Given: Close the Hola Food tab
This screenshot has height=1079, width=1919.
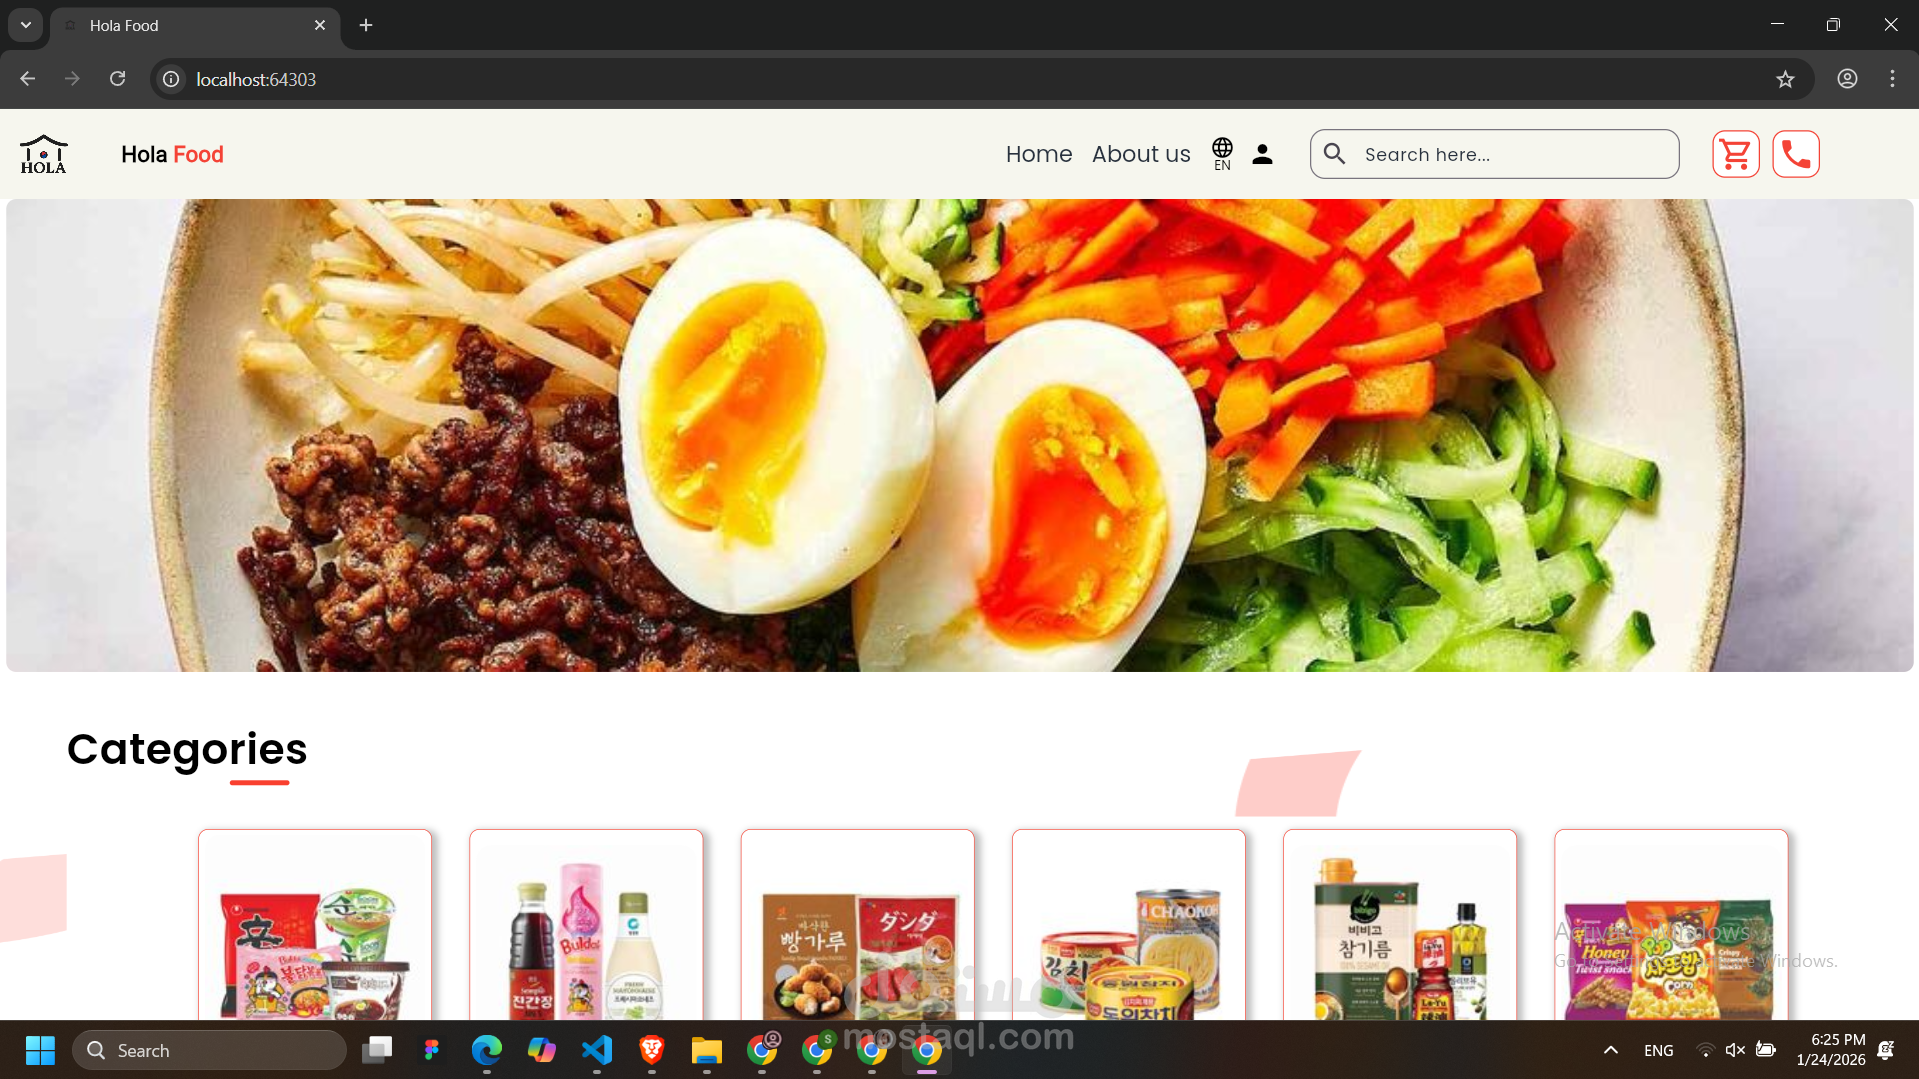Looking at the screenshot, I should pyautogui.click(x=320, y=25).
